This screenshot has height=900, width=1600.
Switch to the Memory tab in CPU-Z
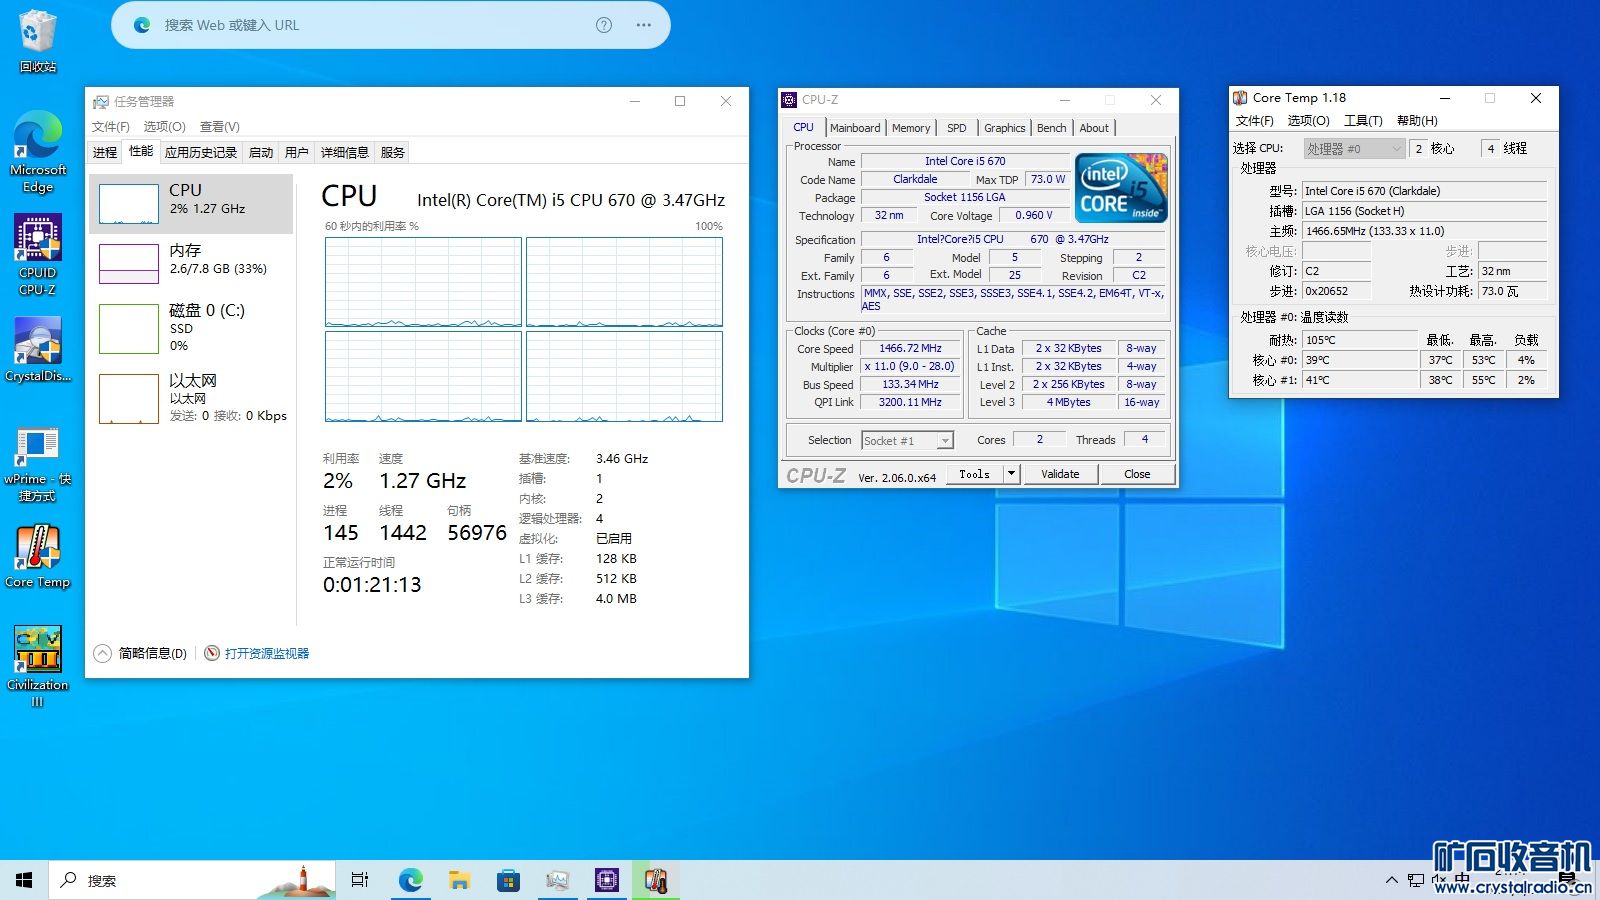point(911,128)
